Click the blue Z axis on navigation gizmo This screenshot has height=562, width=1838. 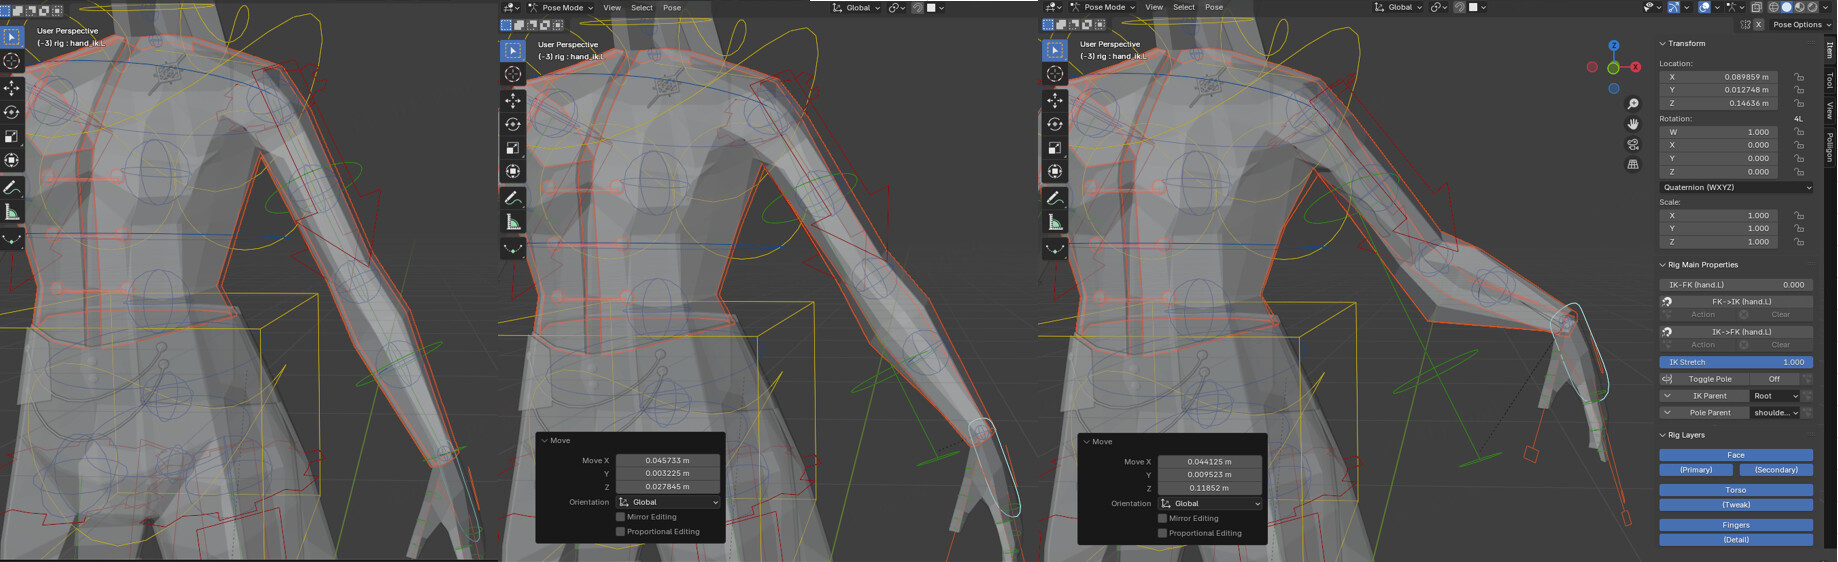(x=1613, y=46)
